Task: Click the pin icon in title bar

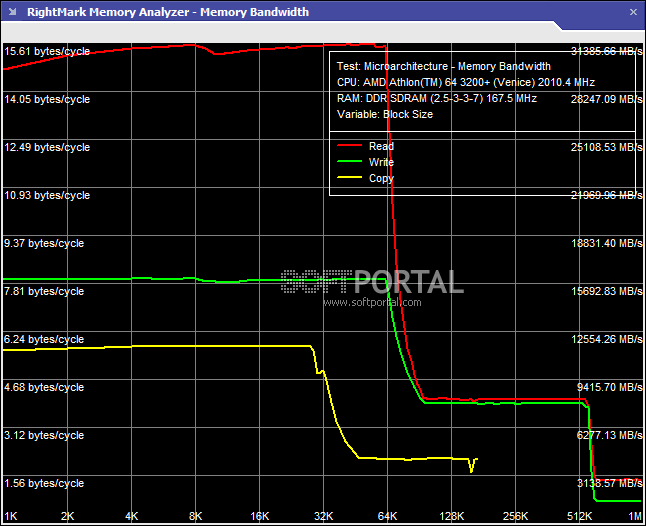Action: [x=12, y=12]
